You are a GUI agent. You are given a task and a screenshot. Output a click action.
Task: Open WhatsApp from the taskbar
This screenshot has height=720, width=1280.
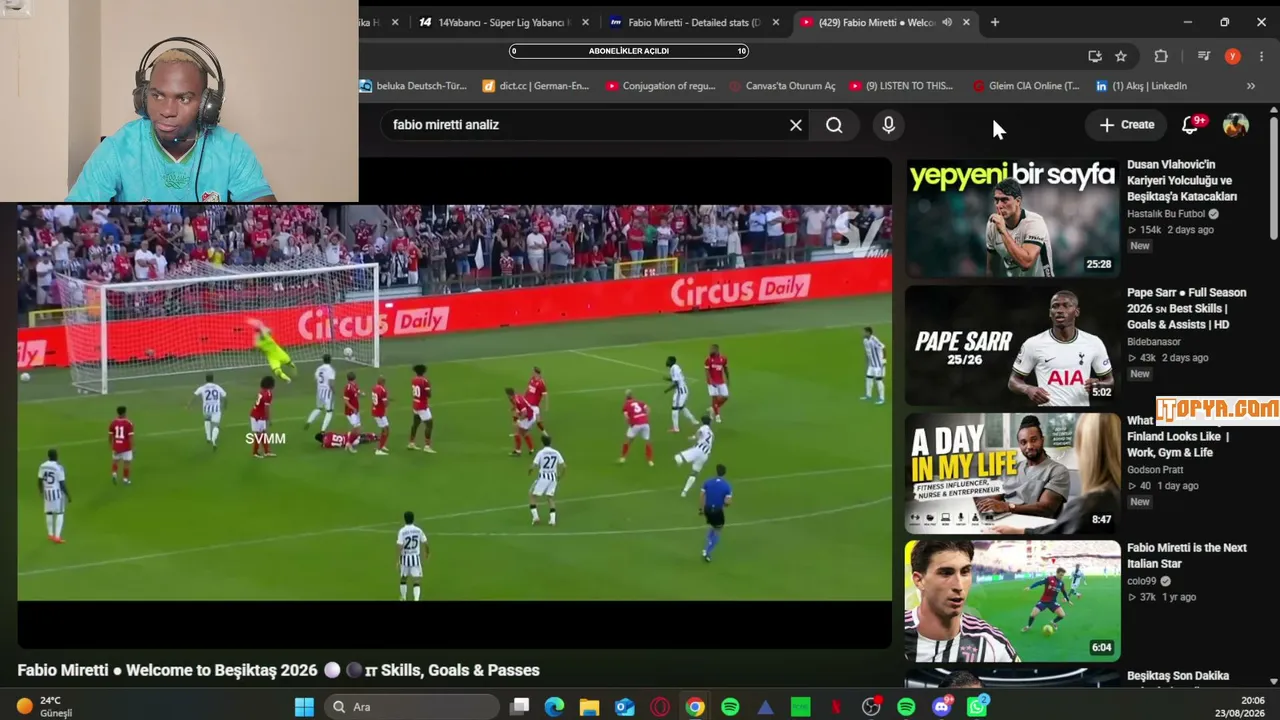click(977, 707)
